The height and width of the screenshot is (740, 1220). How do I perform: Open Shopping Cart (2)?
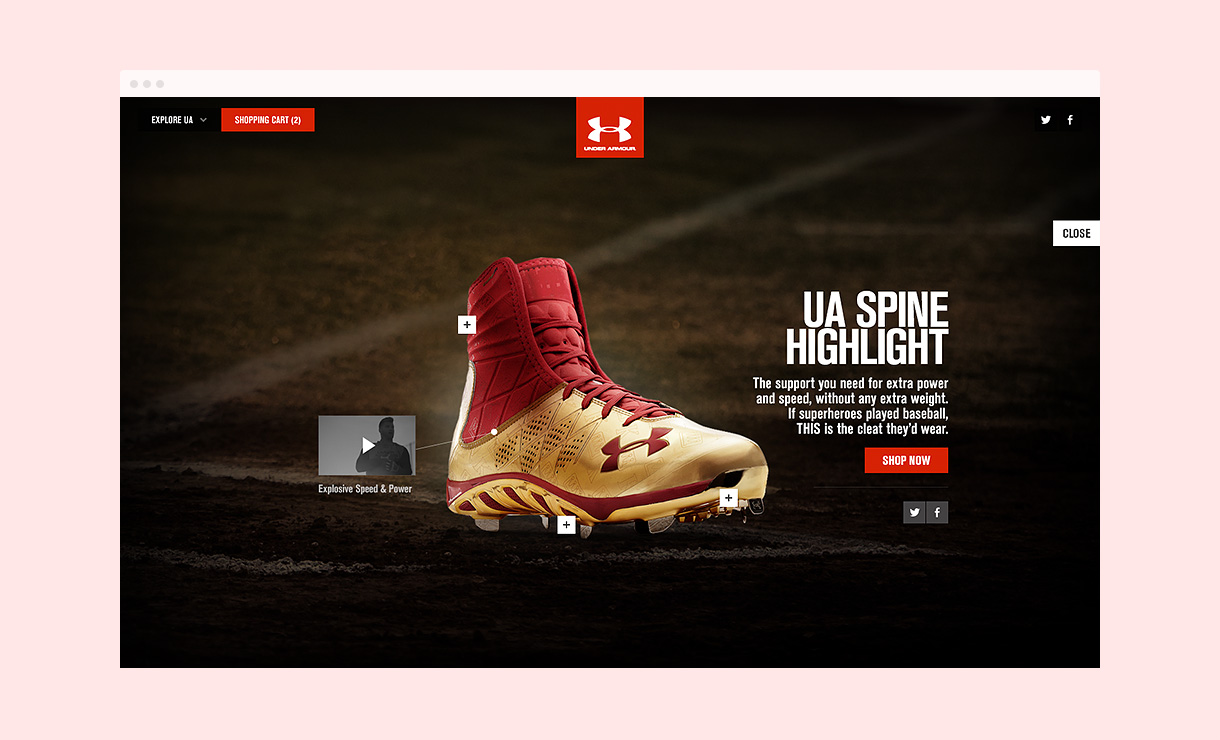pos(268,120)
